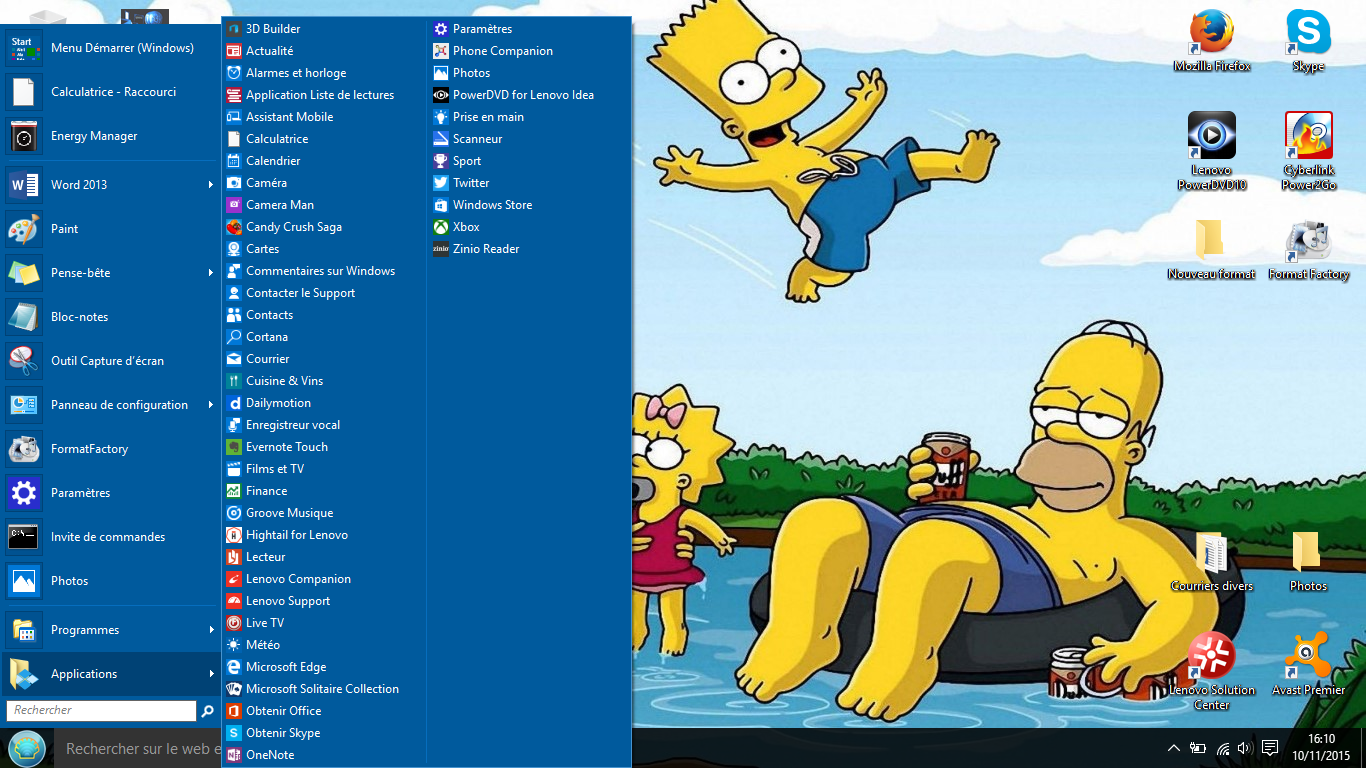Open Paramètres in the left start column

click(111, 493)
